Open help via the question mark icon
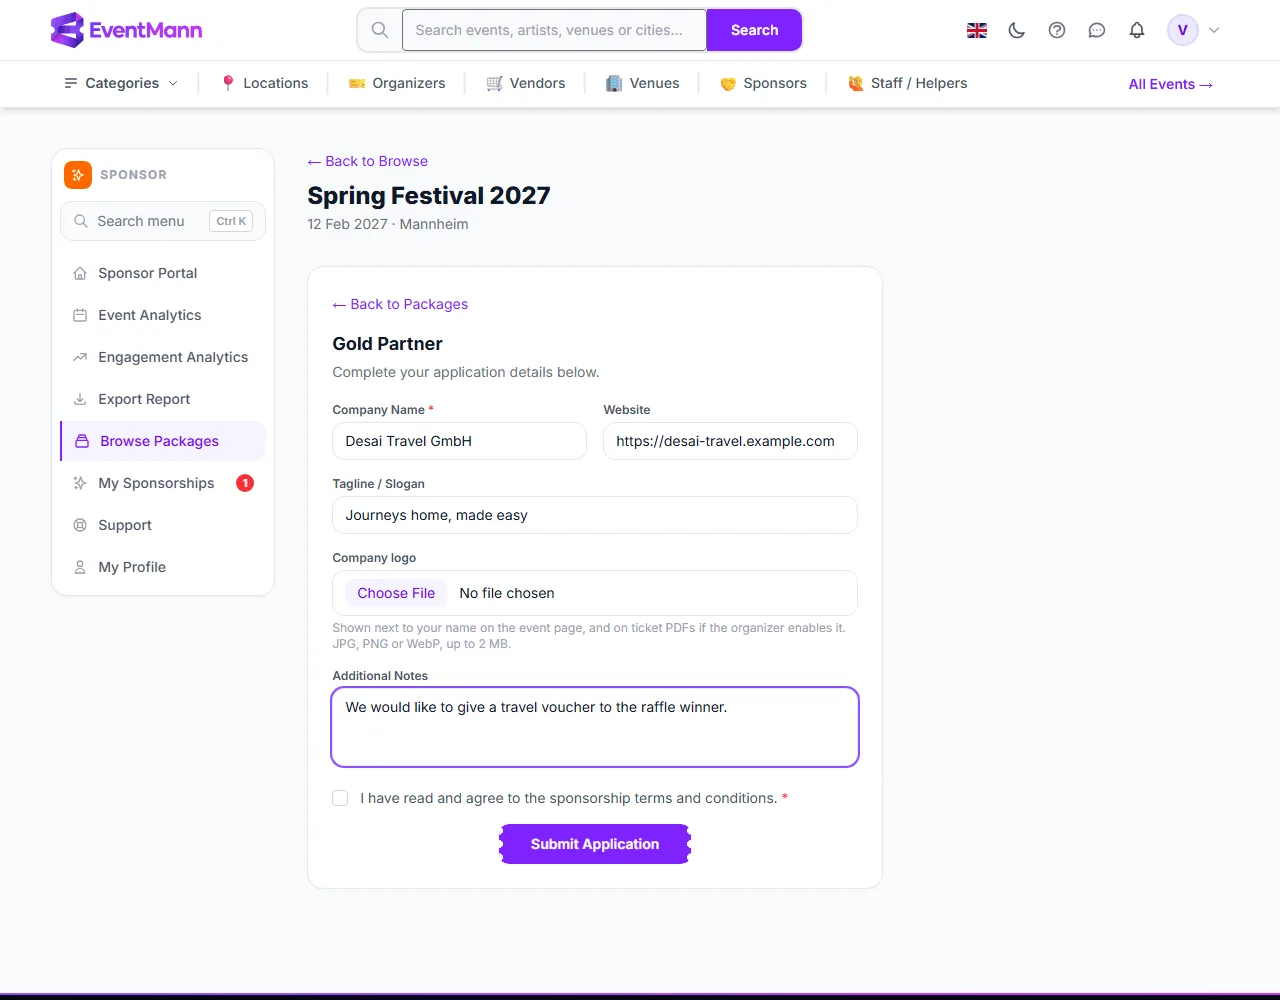This screenshot has width=1280, height=1000. 1057,30
